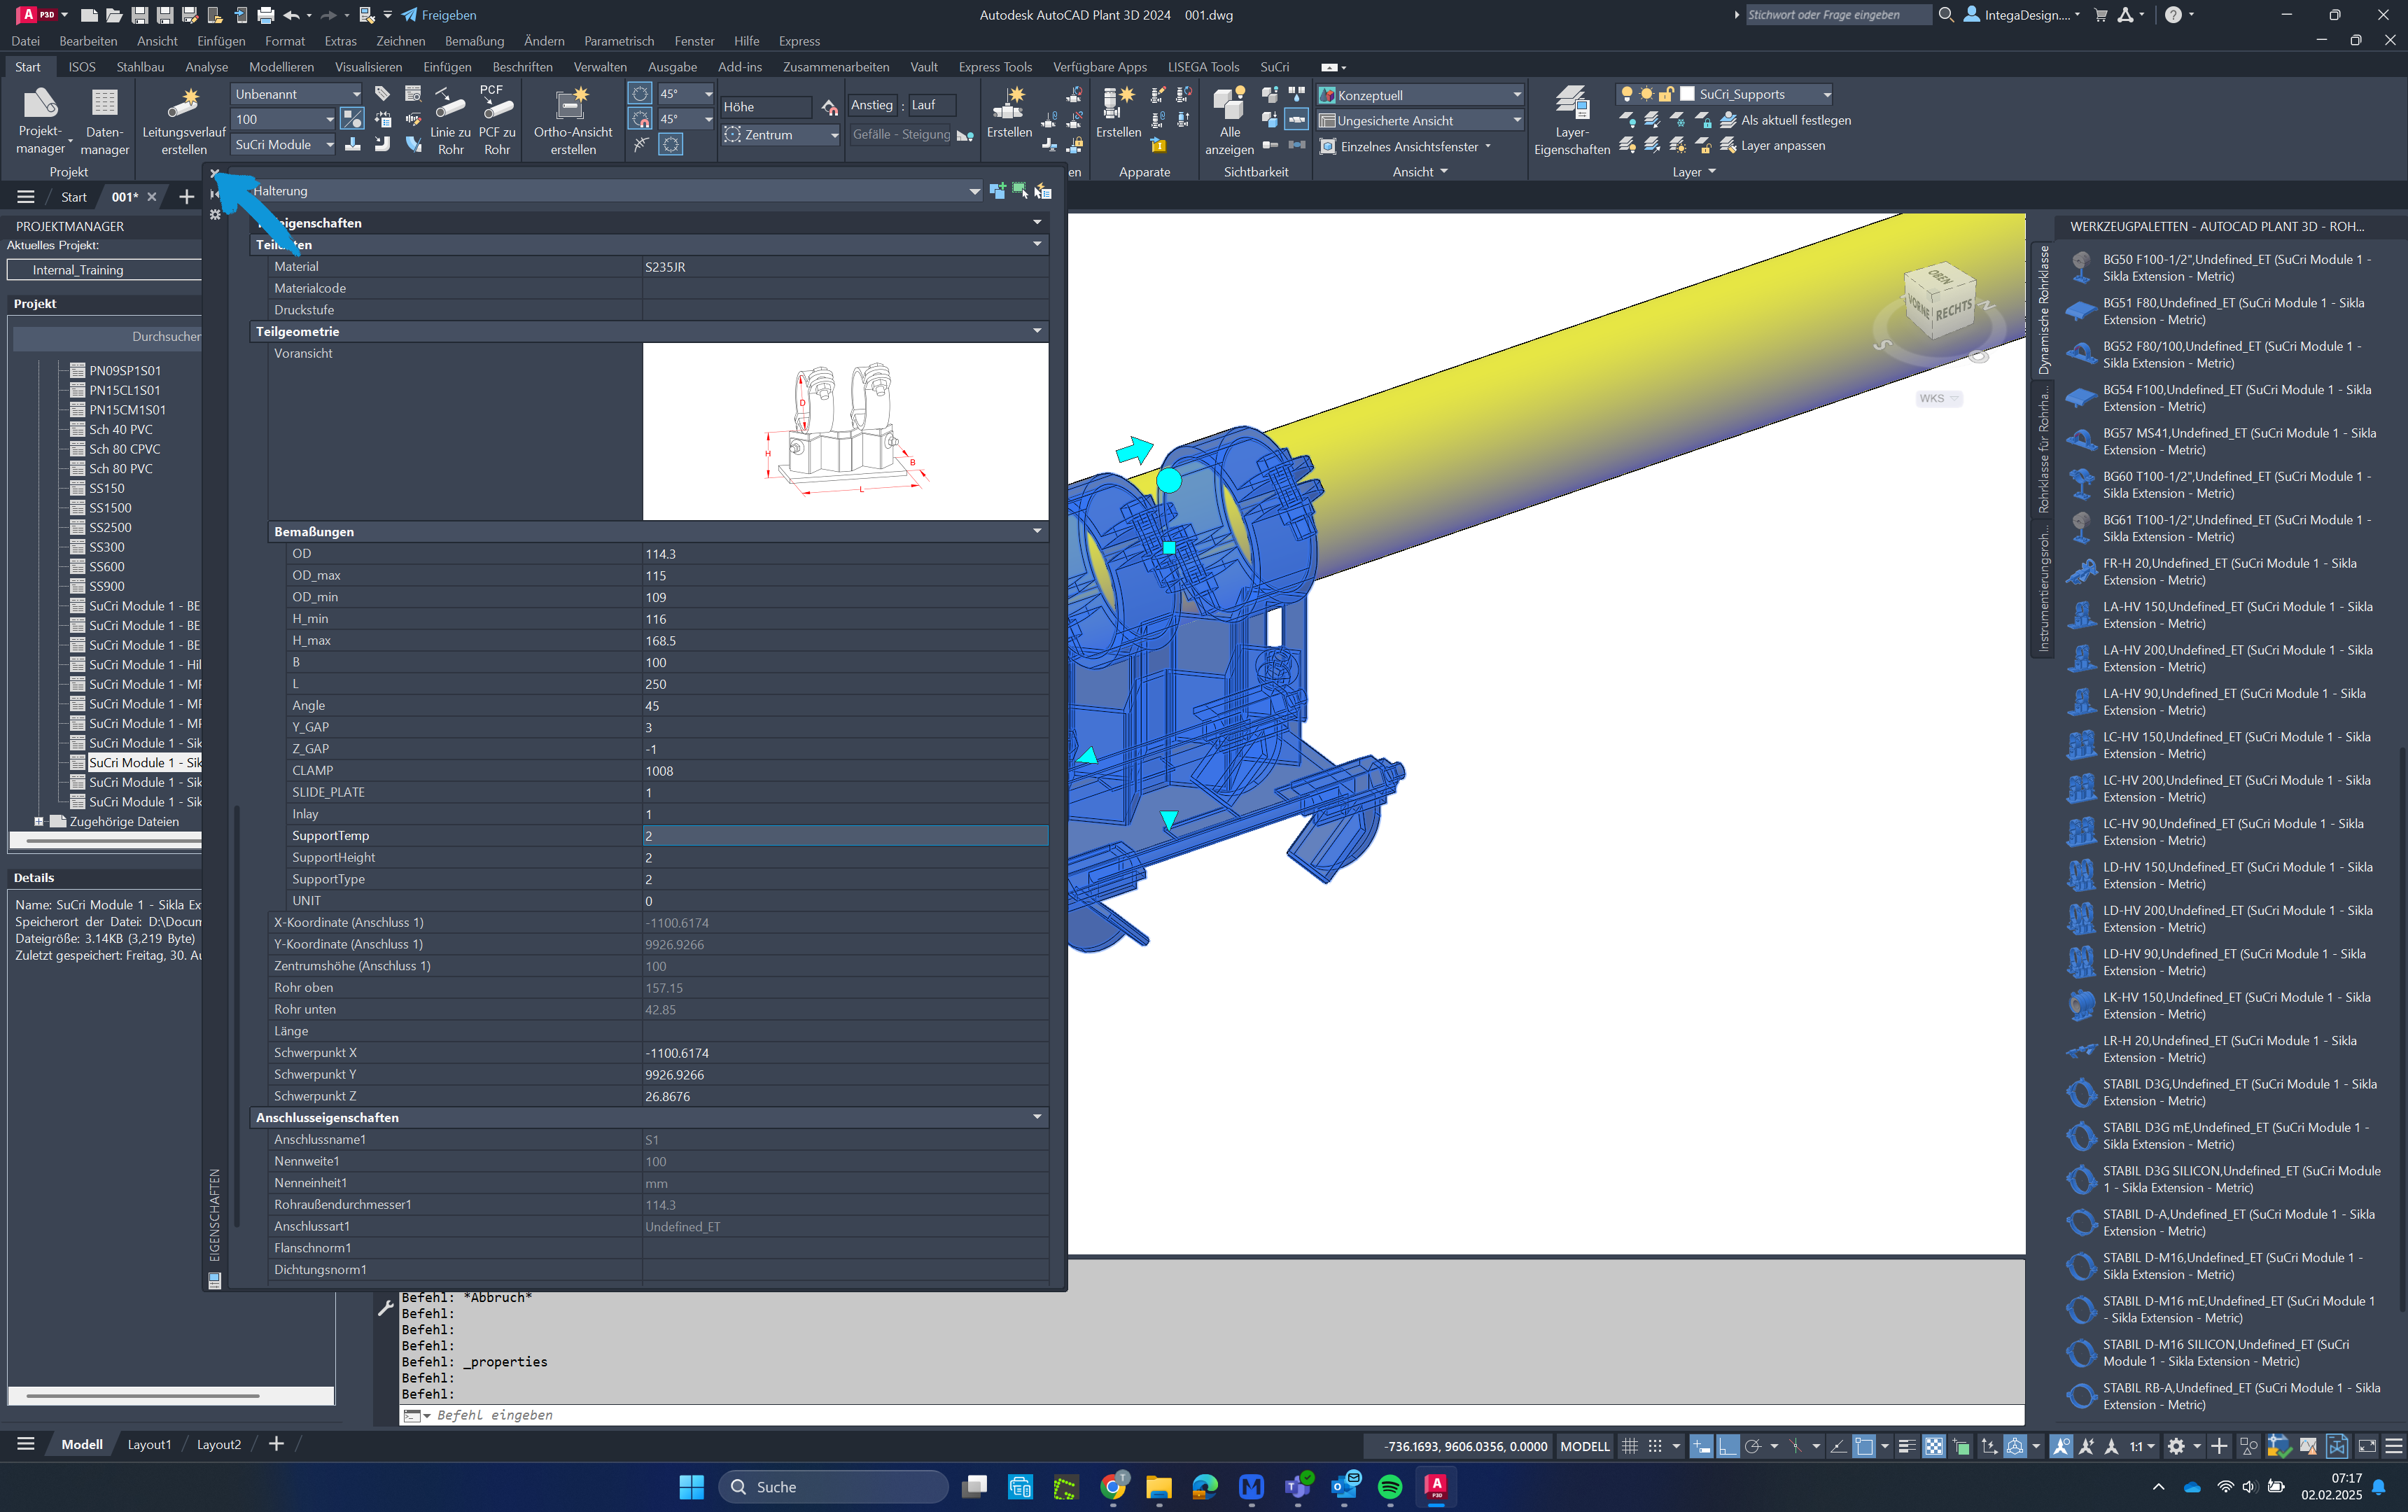Open the Parametrisch menu
The height and width of the screenshot is (1512, 2408).
coord(619,41)
